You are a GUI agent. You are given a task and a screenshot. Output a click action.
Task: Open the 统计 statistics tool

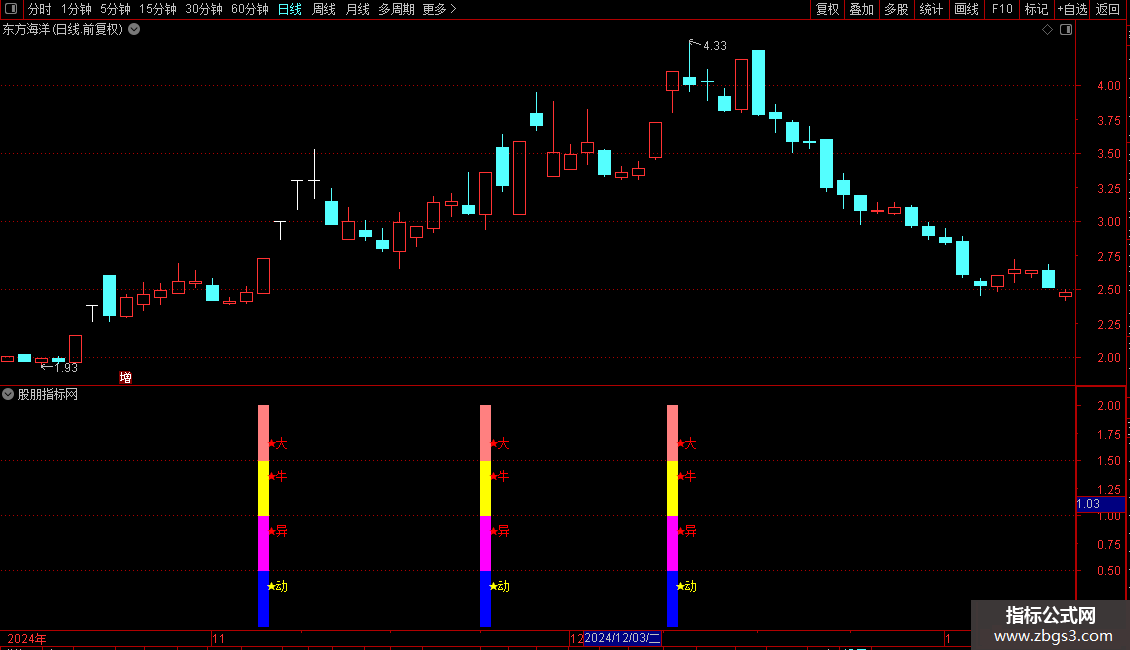(x=931, y=9)
